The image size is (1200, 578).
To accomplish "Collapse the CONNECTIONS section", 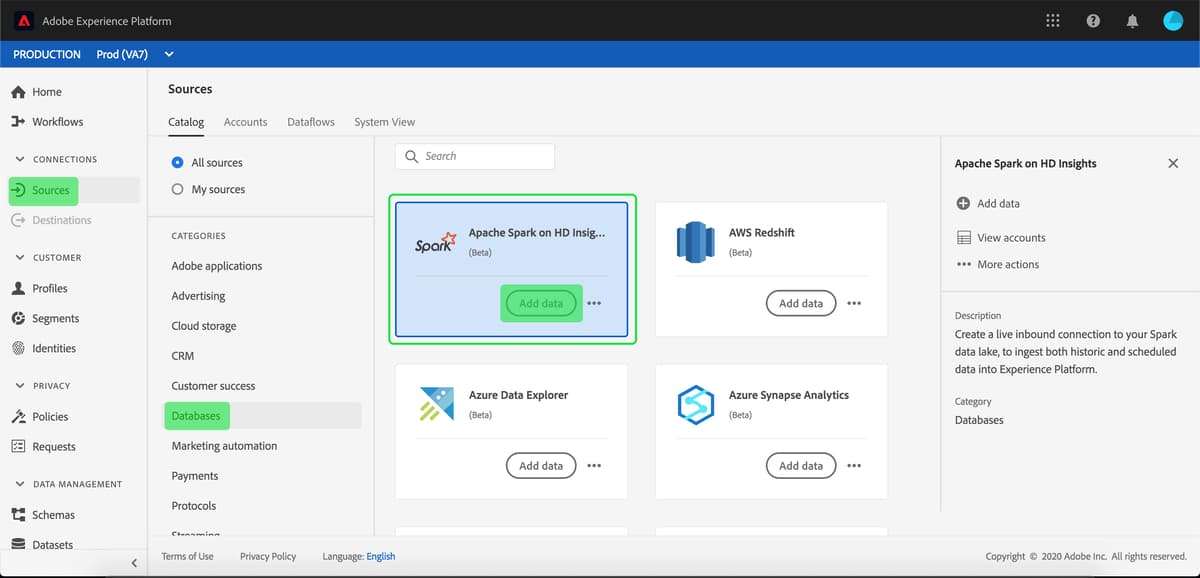I will (x=19, y=158).
